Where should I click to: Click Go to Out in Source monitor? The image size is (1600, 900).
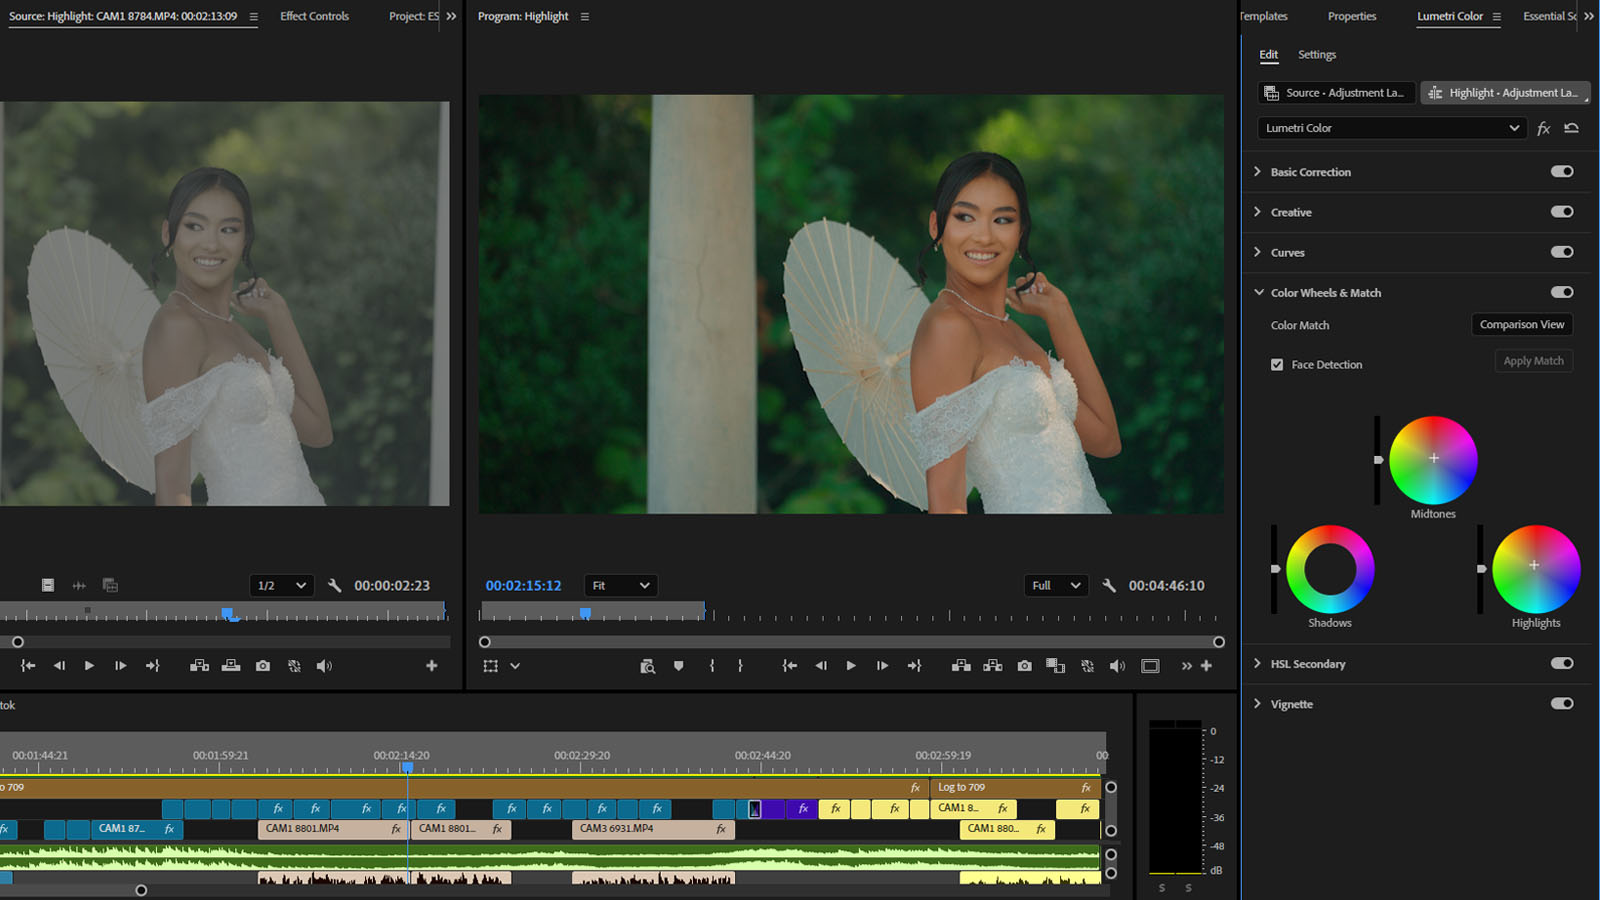pos(152,666)
